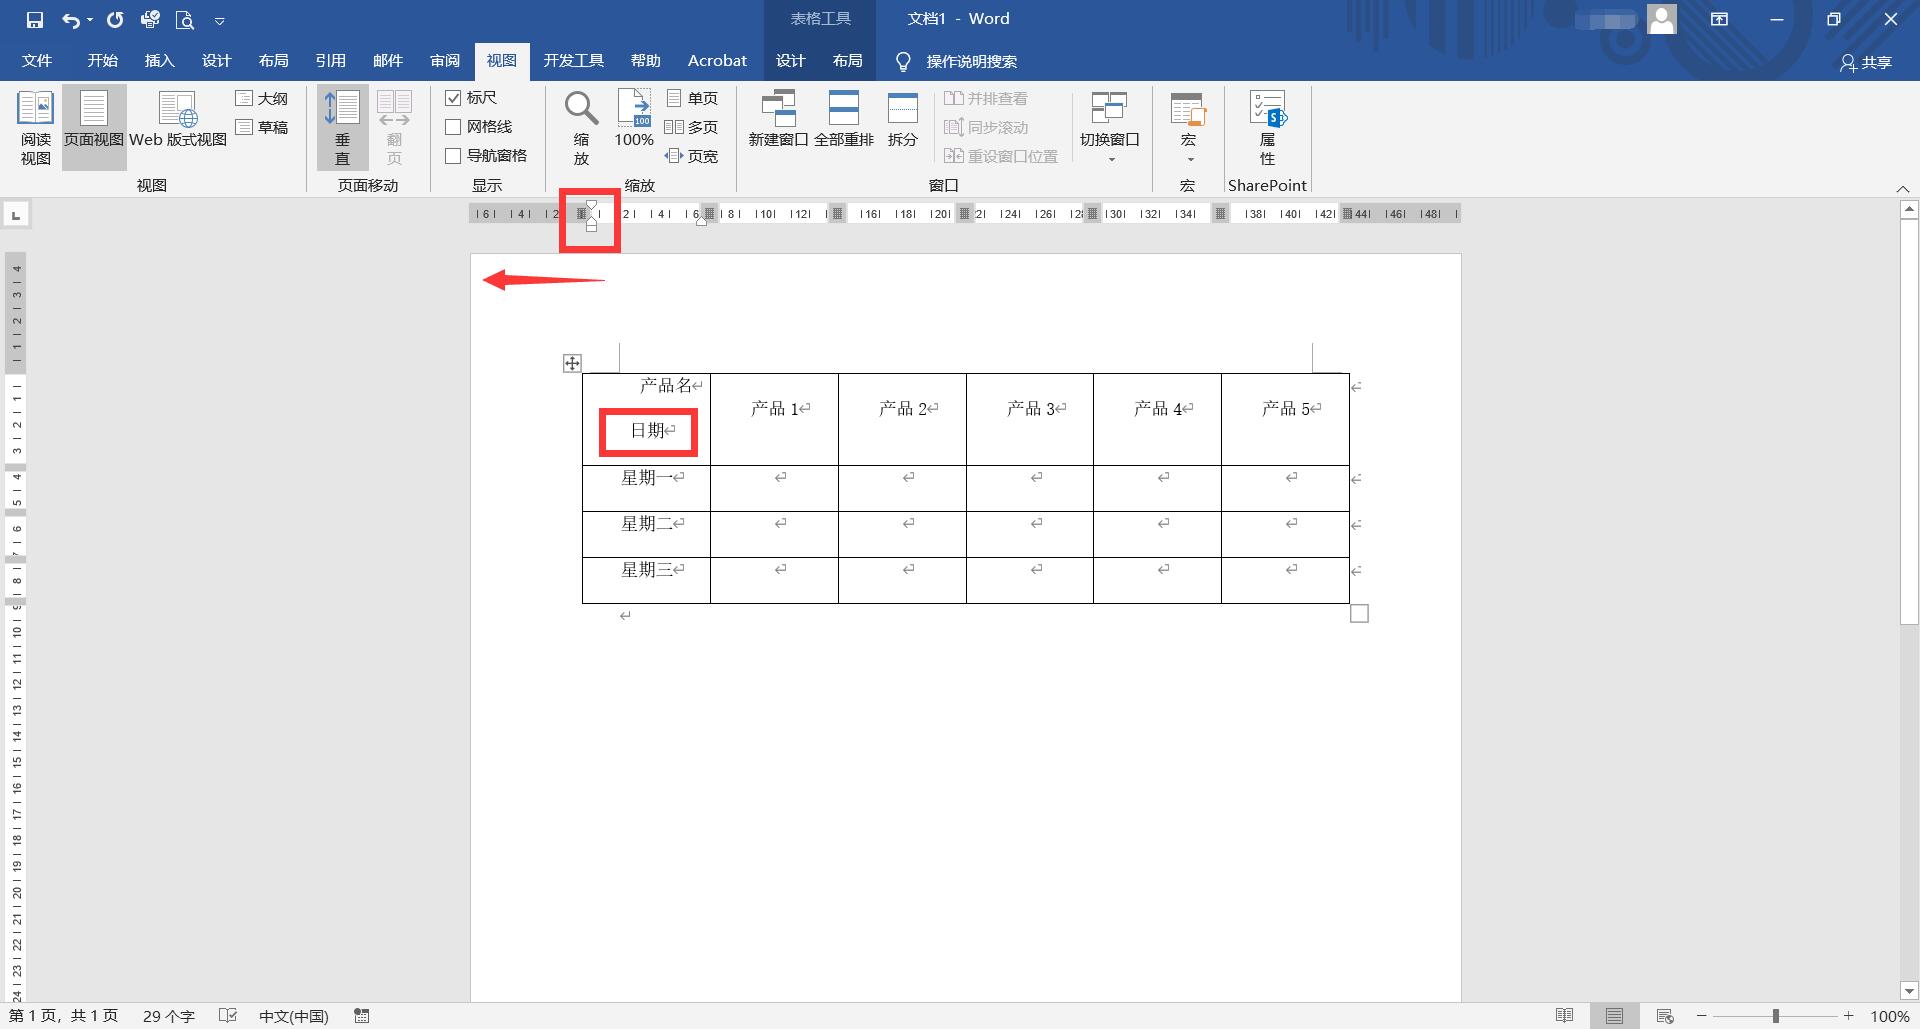Open the 缩放 zoom dialog
Viewport: 1920px width, 1029px height.
click(580, 125)
